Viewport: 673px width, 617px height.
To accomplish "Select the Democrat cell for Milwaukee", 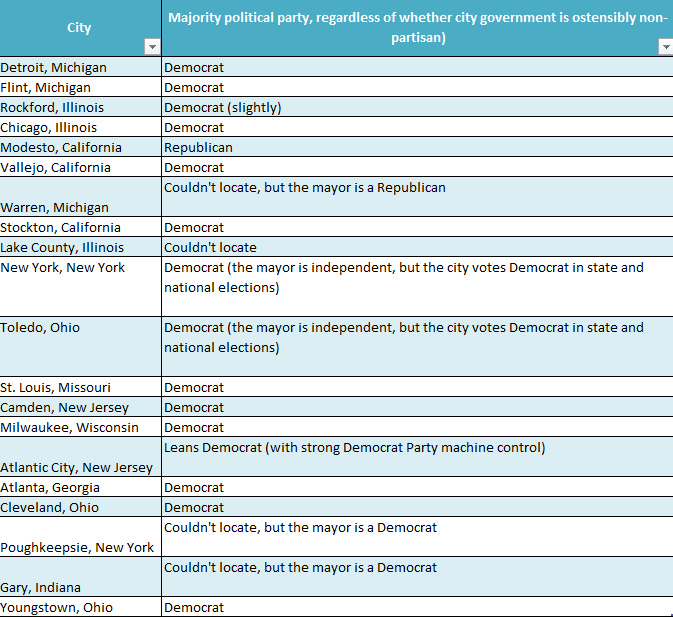I will 418,427.
